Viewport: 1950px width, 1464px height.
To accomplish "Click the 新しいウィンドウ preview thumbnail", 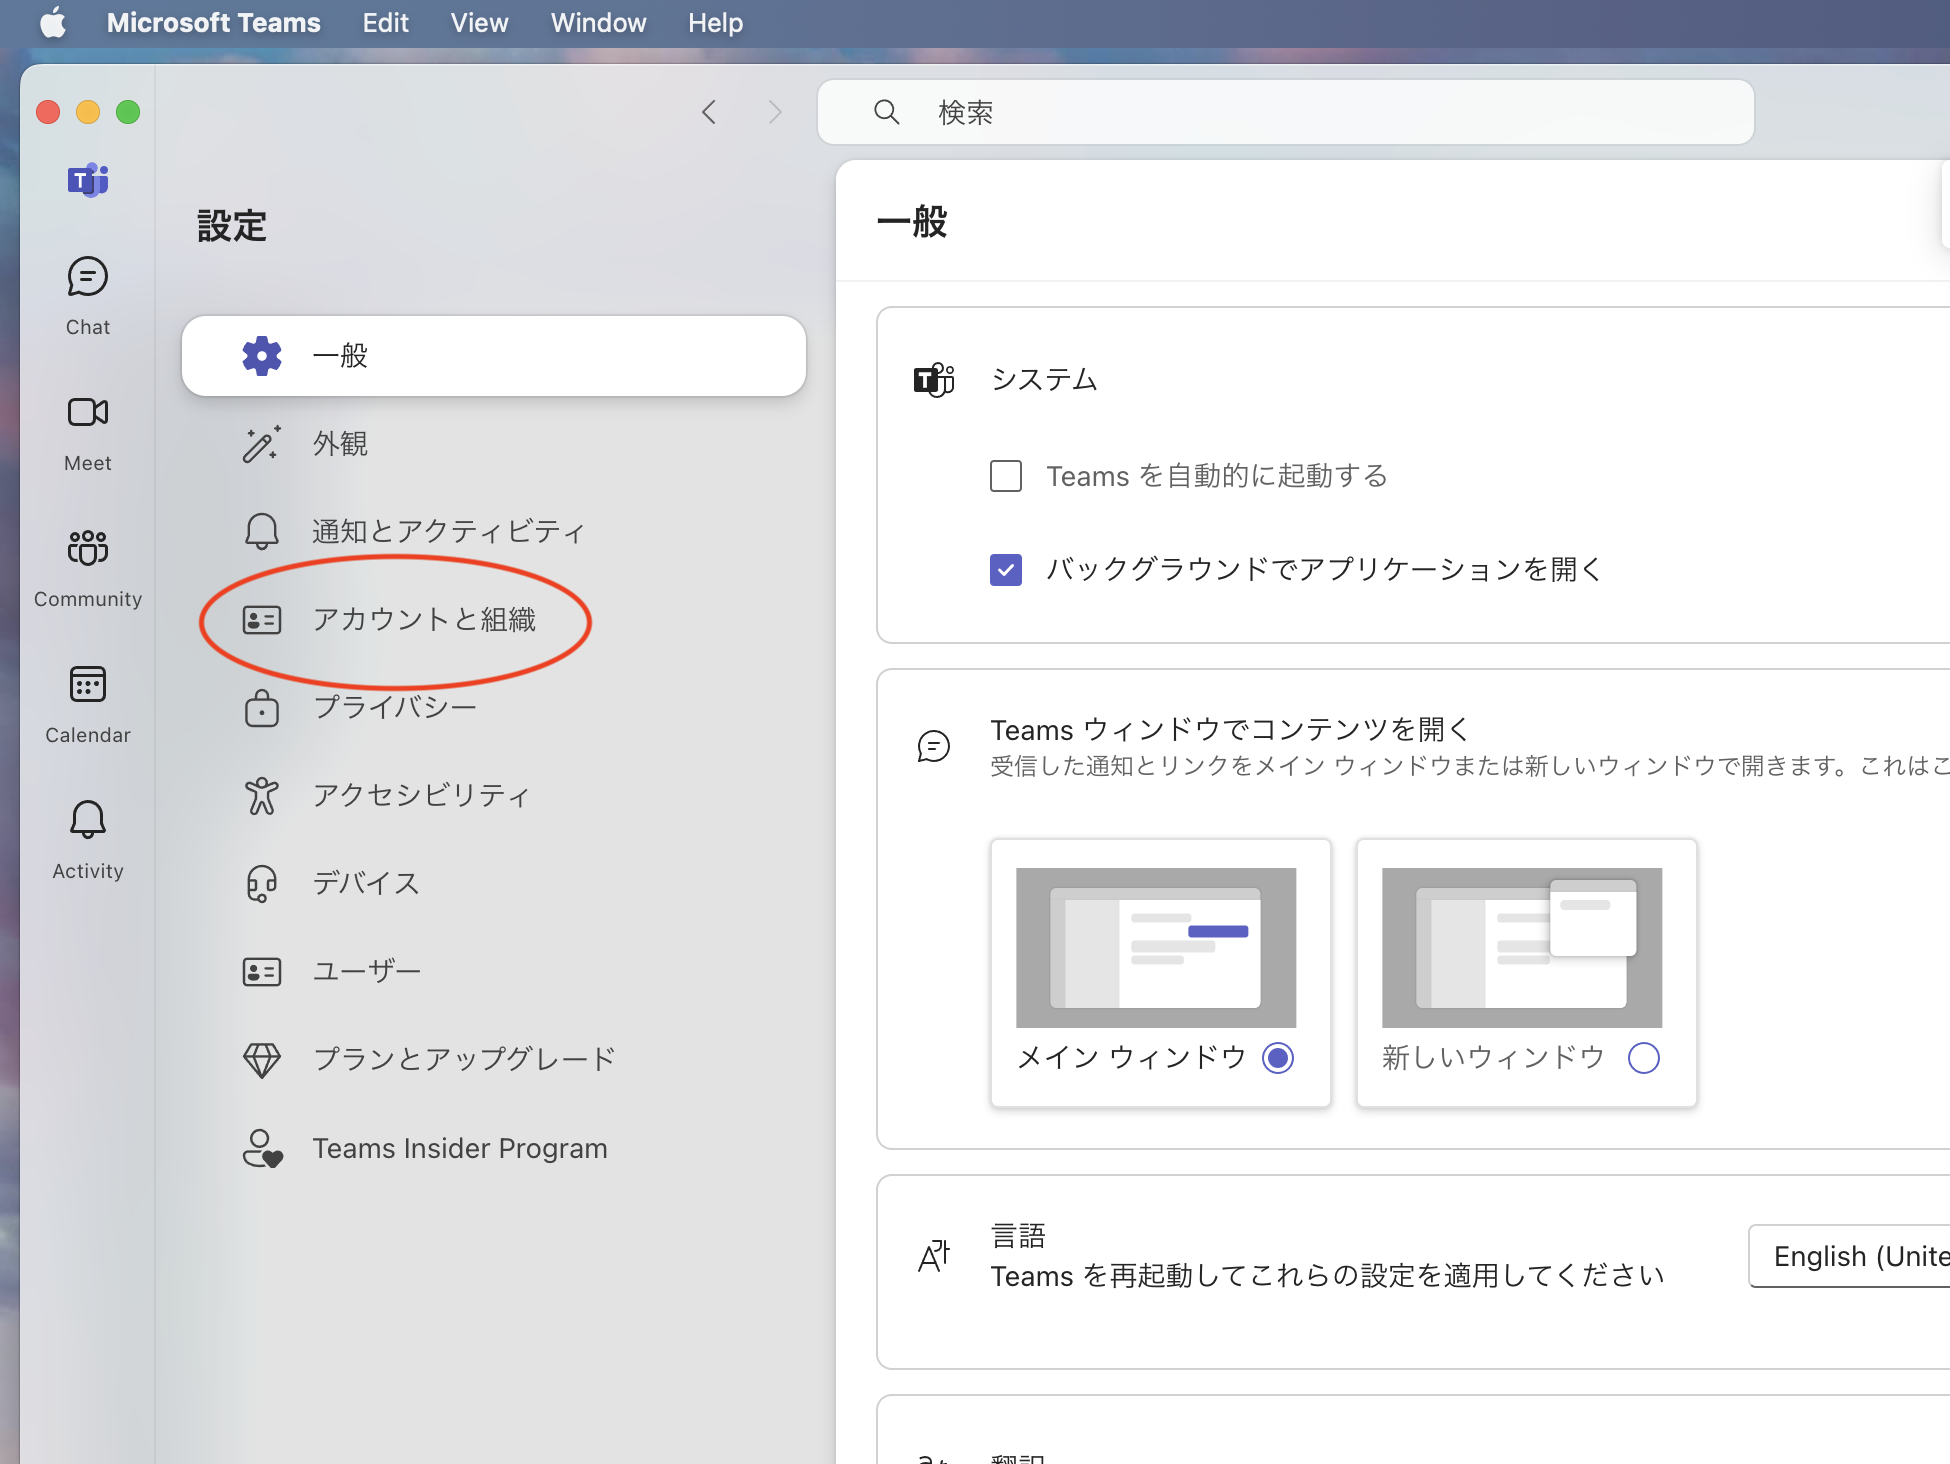I will tap(1522, 948).
